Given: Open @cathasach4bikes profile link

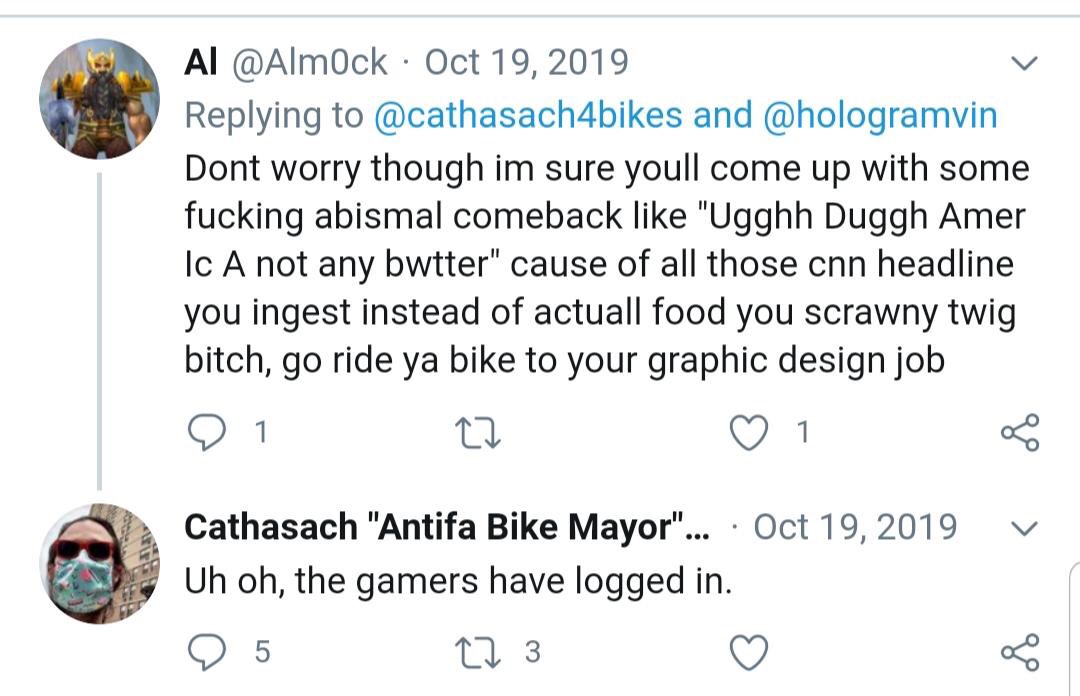Looking at the screenshot, I should 528,115.
